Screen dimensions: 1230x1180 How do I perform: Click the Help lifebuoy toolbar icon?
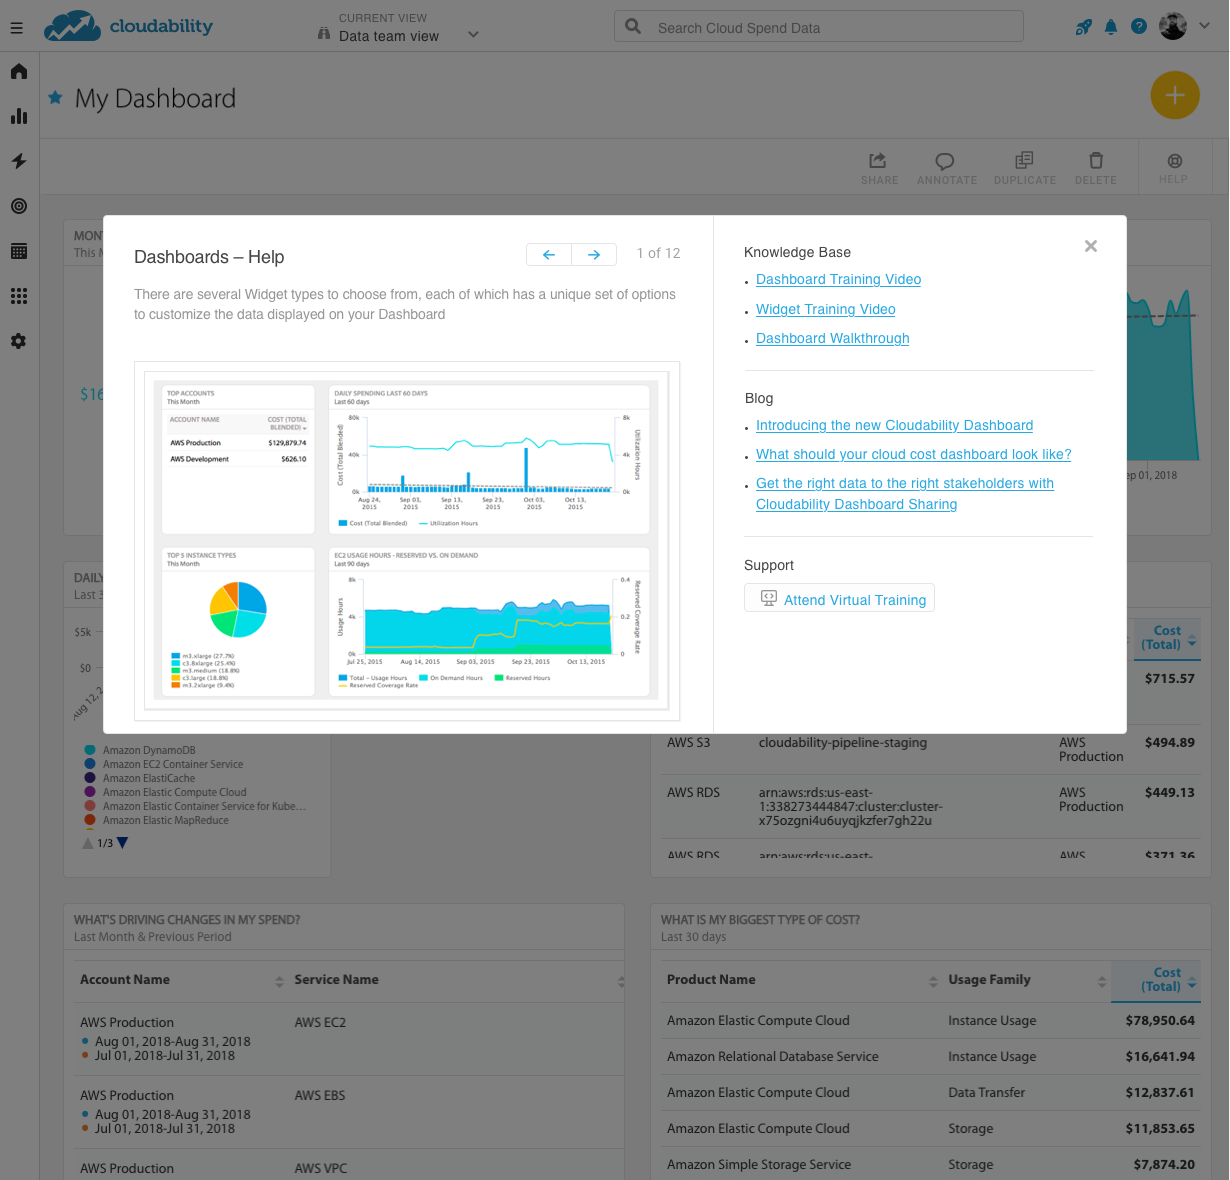click(1174, 167)
